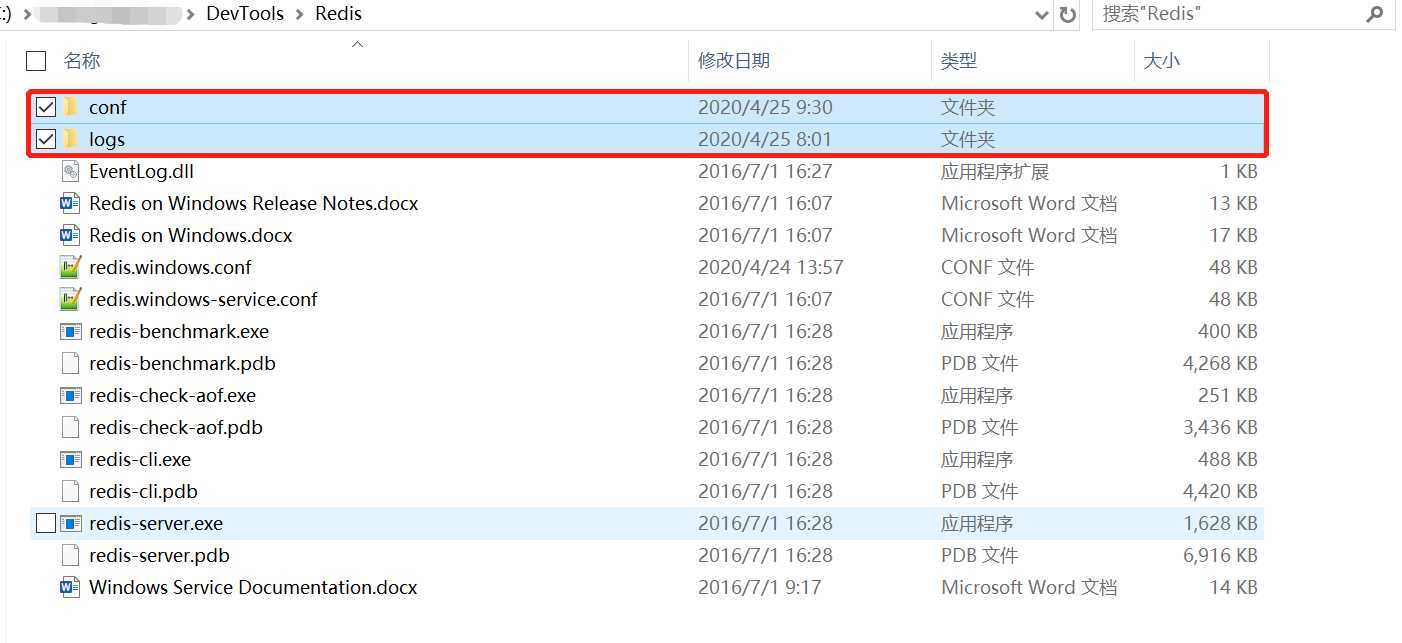This screenshot has height=643, width=1402.
Task: Click the date 2020/4/24 13:57
Action: point(771,267)
